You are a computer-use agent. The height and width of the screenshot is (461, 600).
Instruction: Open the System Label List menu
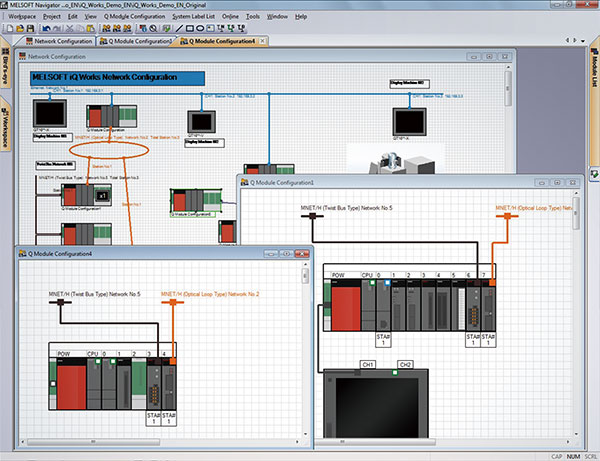[194, 17]
